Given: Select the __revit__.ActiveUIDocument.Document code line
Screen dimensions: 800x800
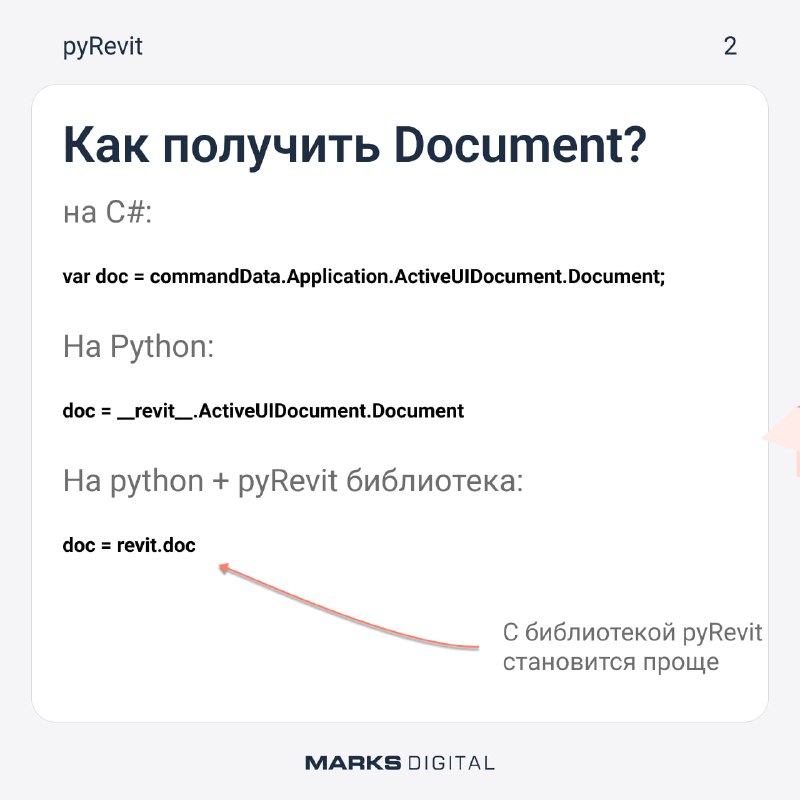Looking at the screenshot, I should click(x=263, y=411).
